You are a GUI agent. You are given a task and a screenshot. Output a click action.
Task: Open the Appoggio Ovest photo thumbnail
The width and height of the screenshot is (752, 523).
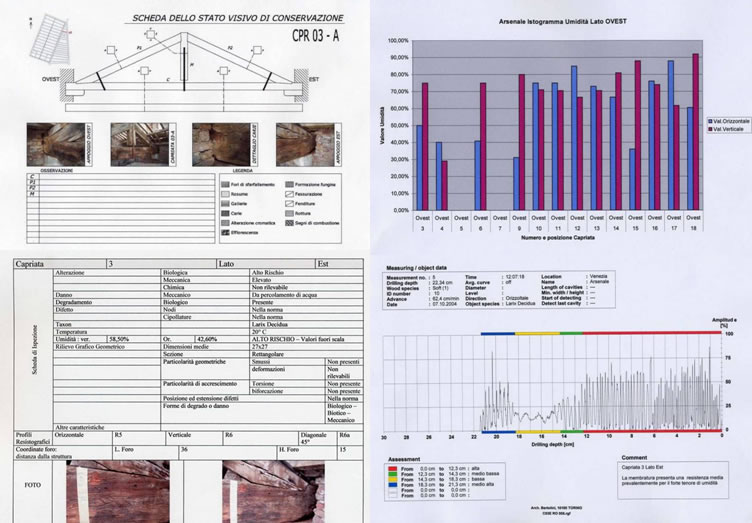(x=56, y=145)
